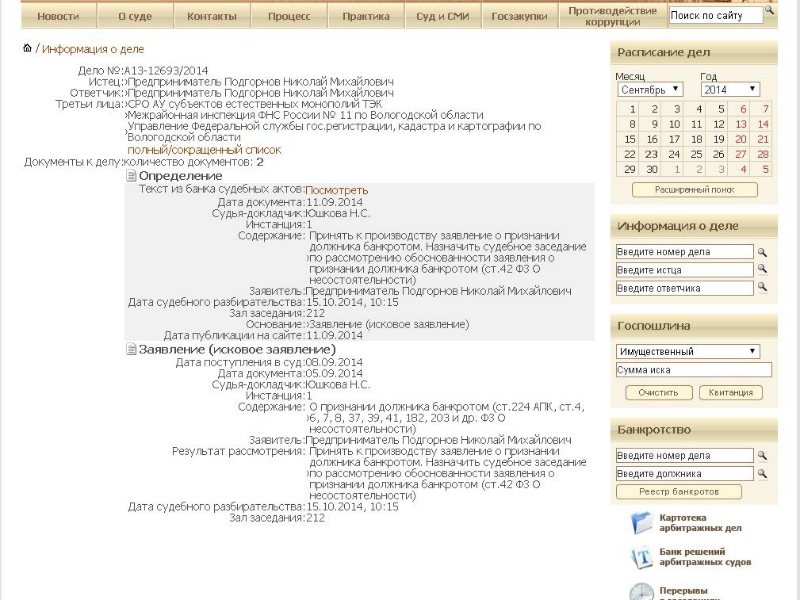Click the home icon in the breadcrumb

click(27, 48)
